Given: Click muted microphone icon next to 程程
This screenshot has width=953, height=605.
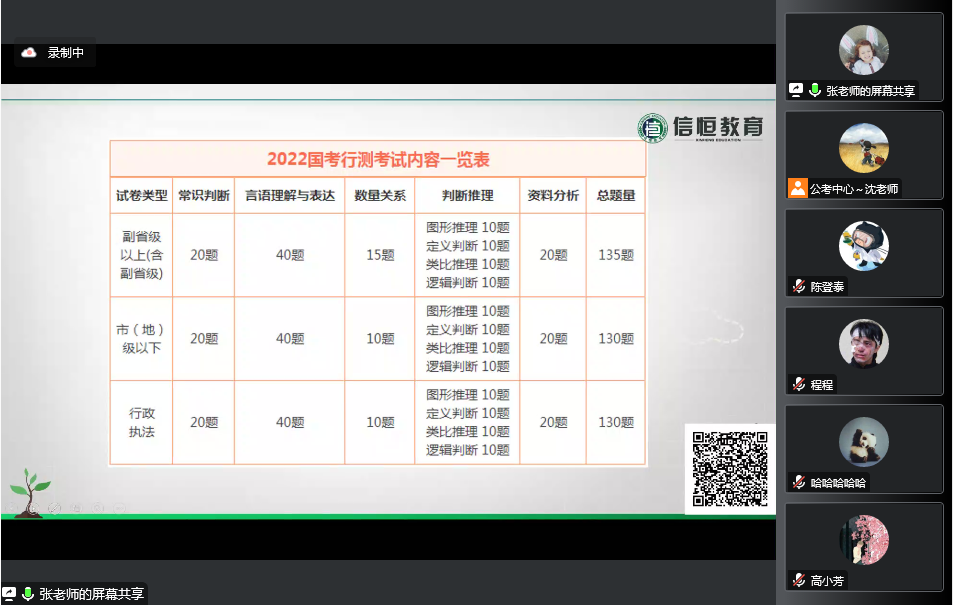Looking at the screenshot, I should (x=799, y=384).
